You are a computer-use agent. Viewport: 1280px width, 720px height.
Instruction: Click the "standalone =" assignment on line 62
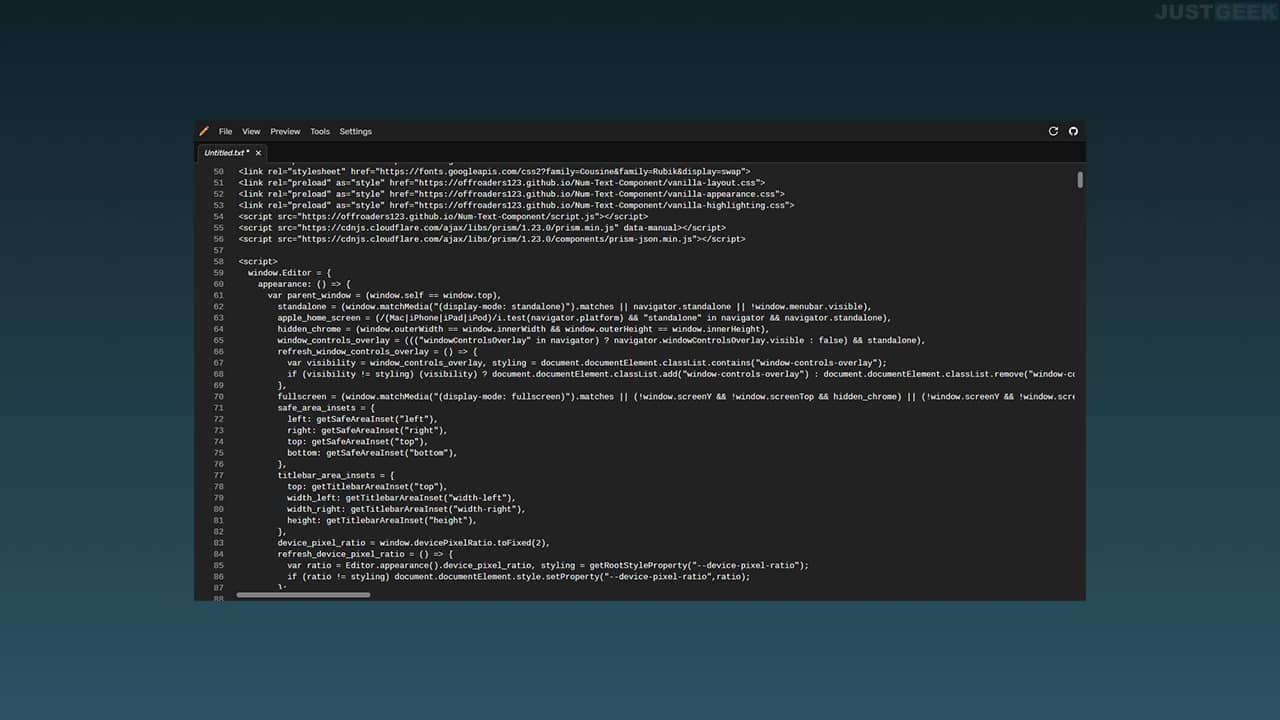307,307
